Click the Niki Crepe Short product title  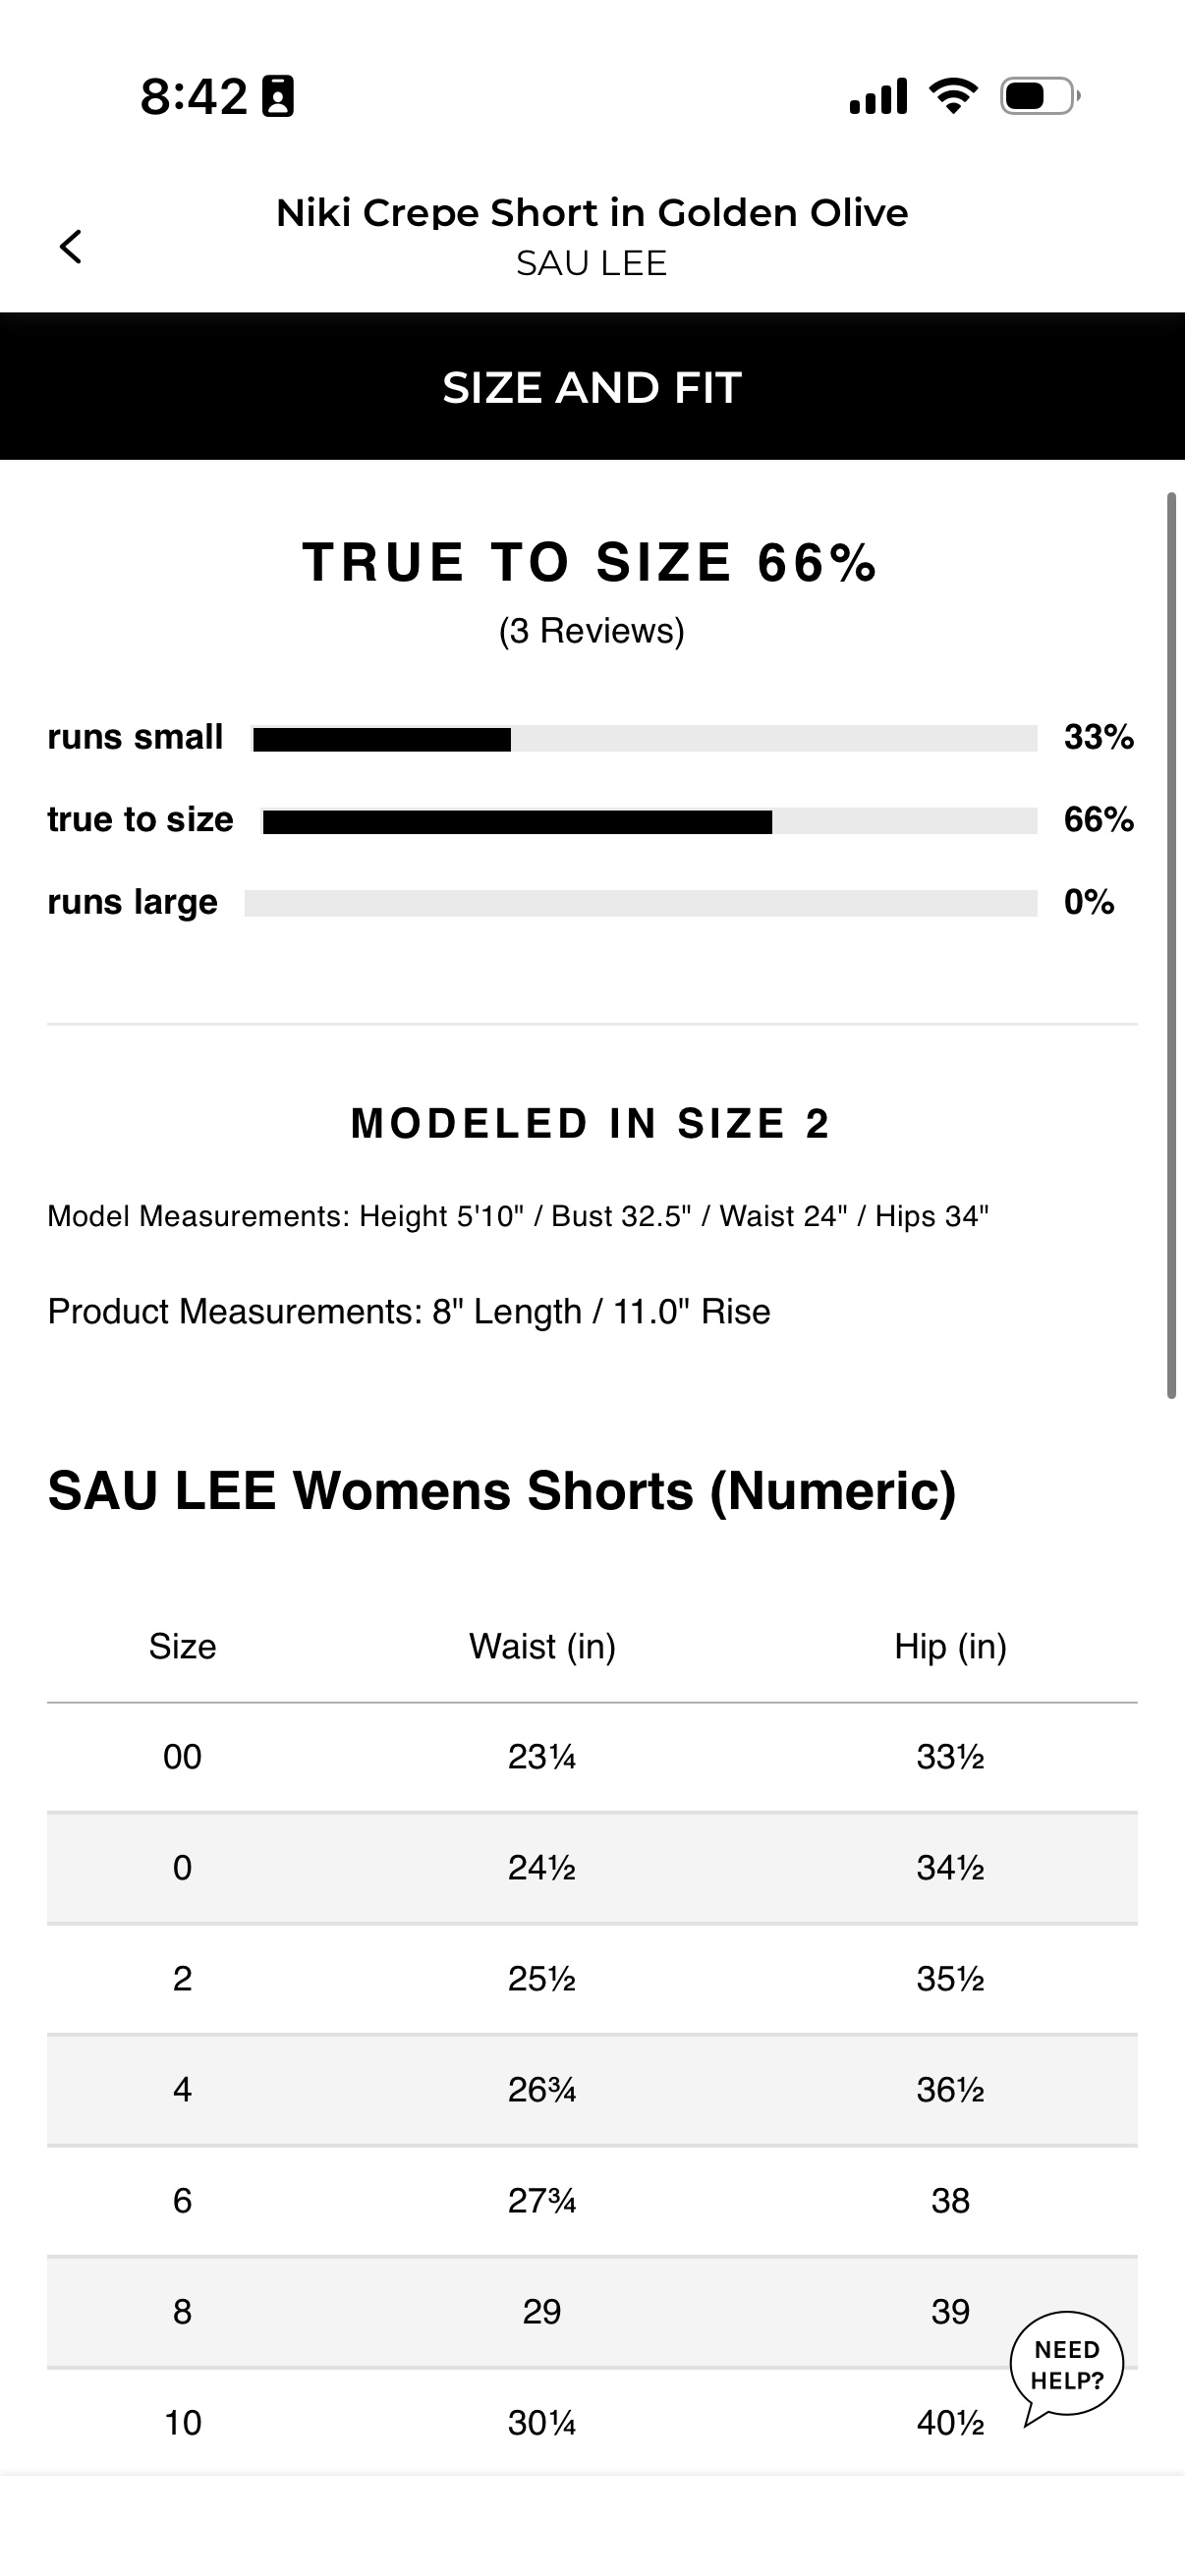click(592, 213)
